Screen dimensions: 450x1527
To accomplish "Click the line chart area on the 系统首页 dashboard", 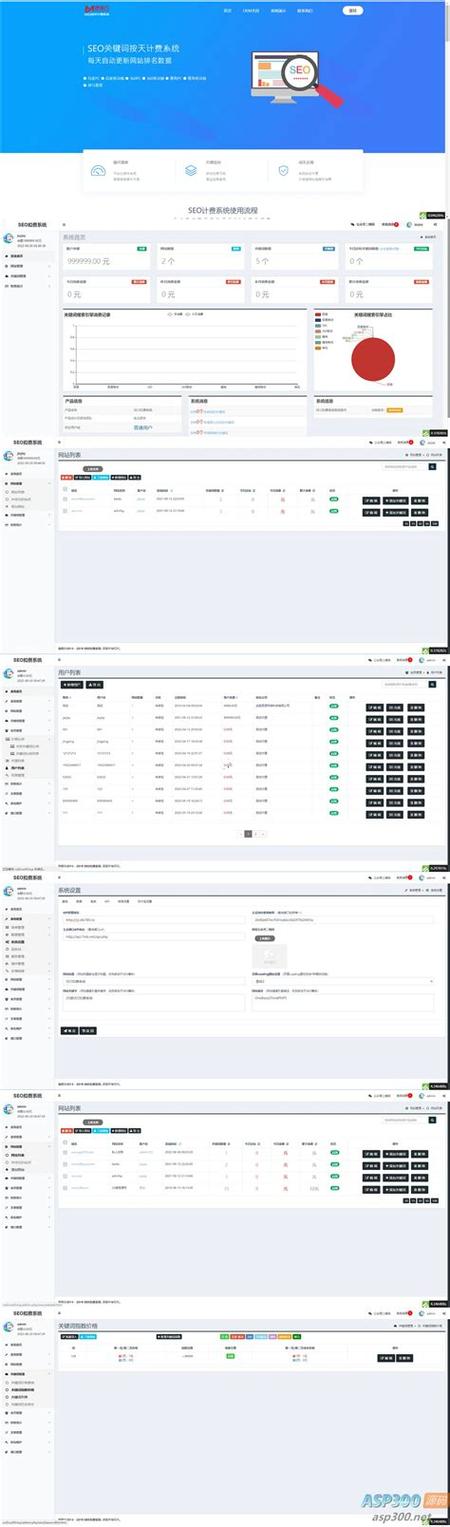I will point(185,354).
